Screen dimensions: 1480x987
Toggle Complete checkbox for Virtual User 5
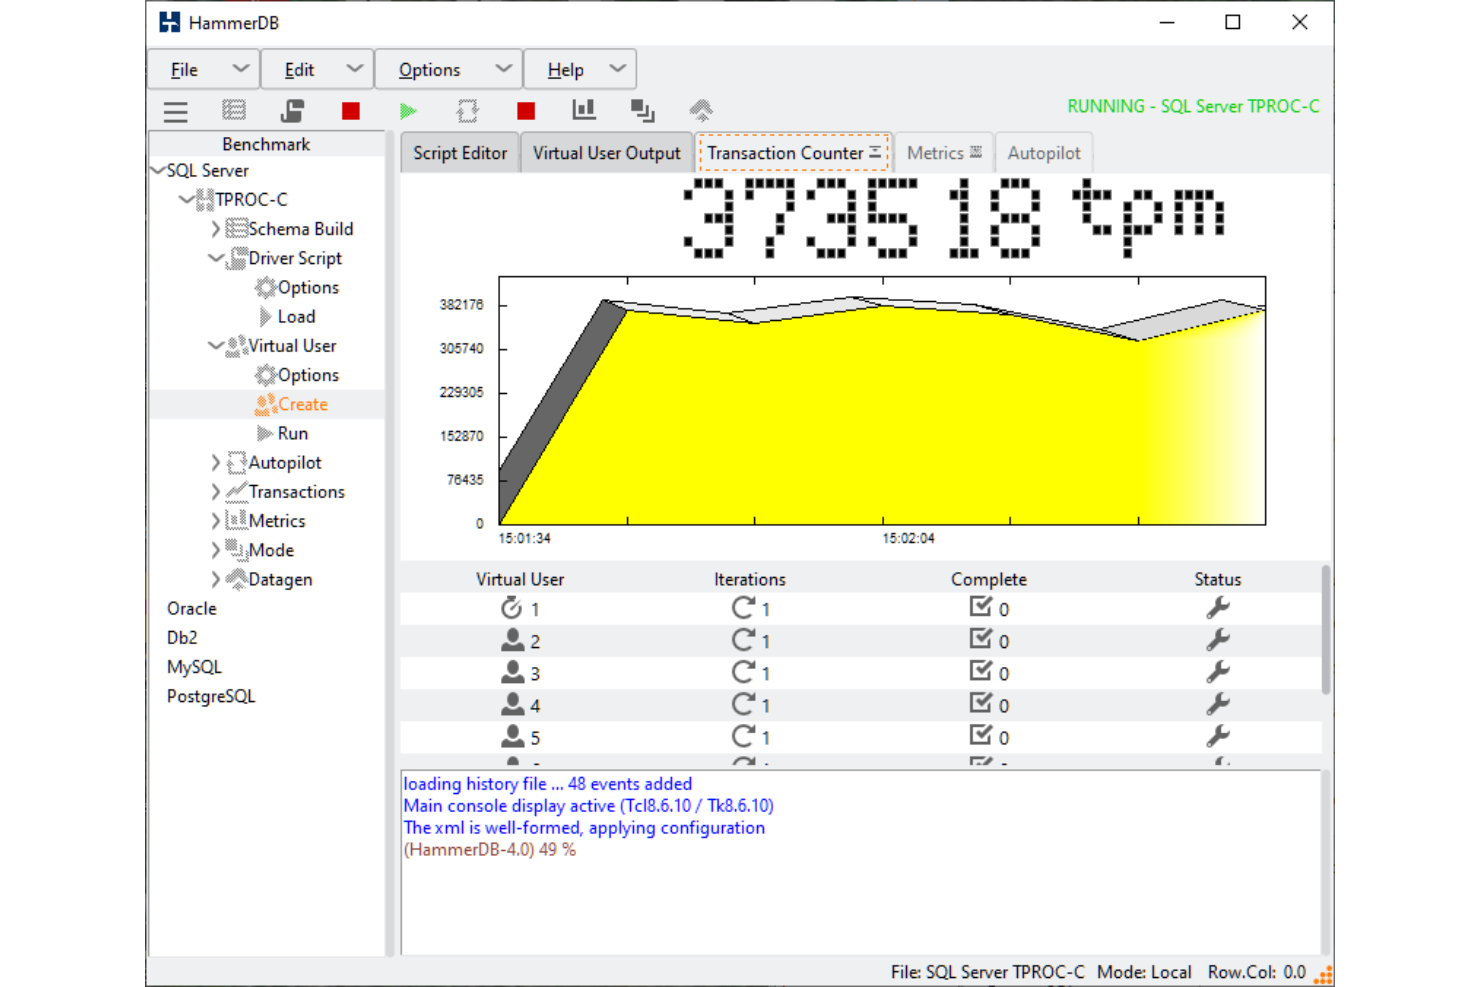click(980, 735)
